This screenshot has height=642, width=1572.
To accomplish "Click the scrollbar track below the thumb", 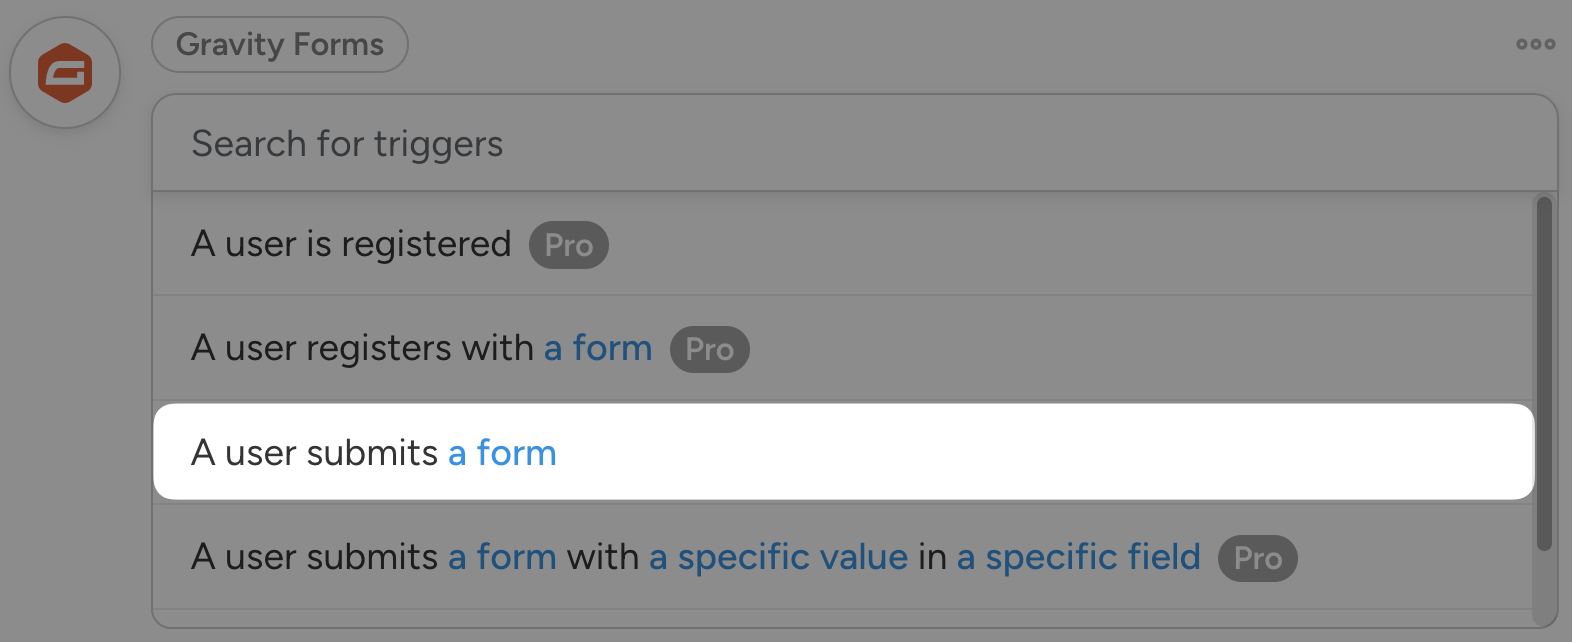I will point(1544,590).
